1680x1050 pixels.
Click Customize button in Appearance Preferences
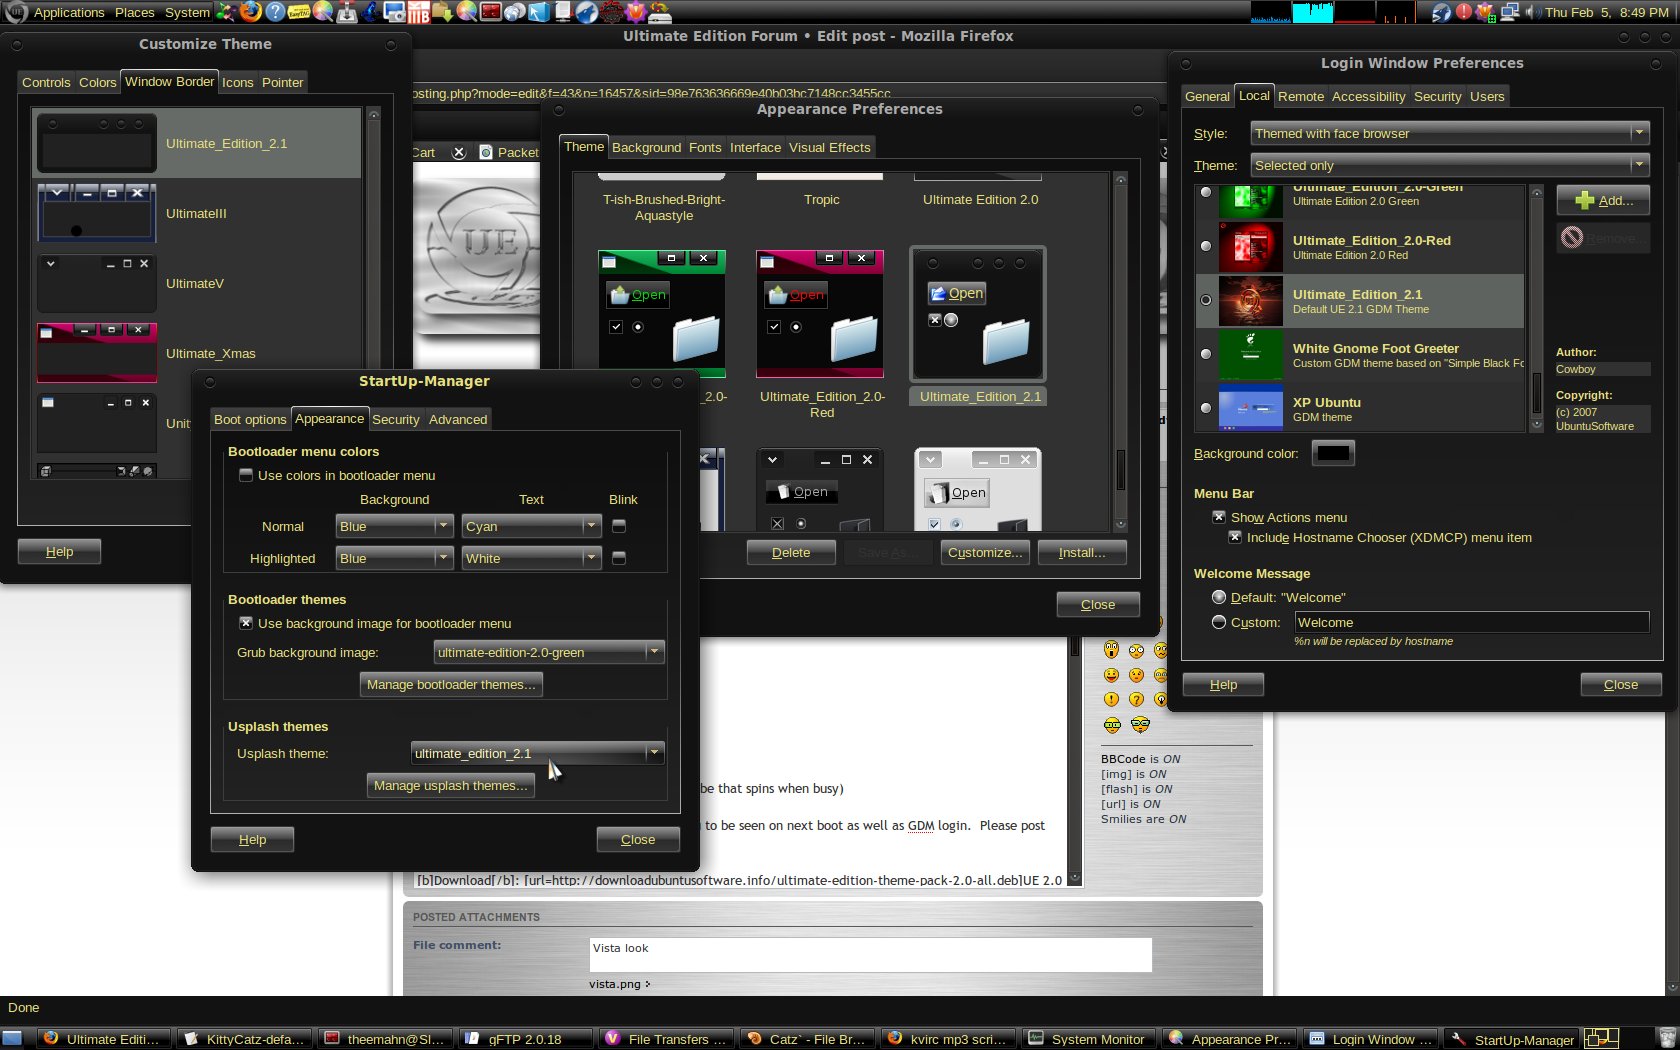click(985, 552)
